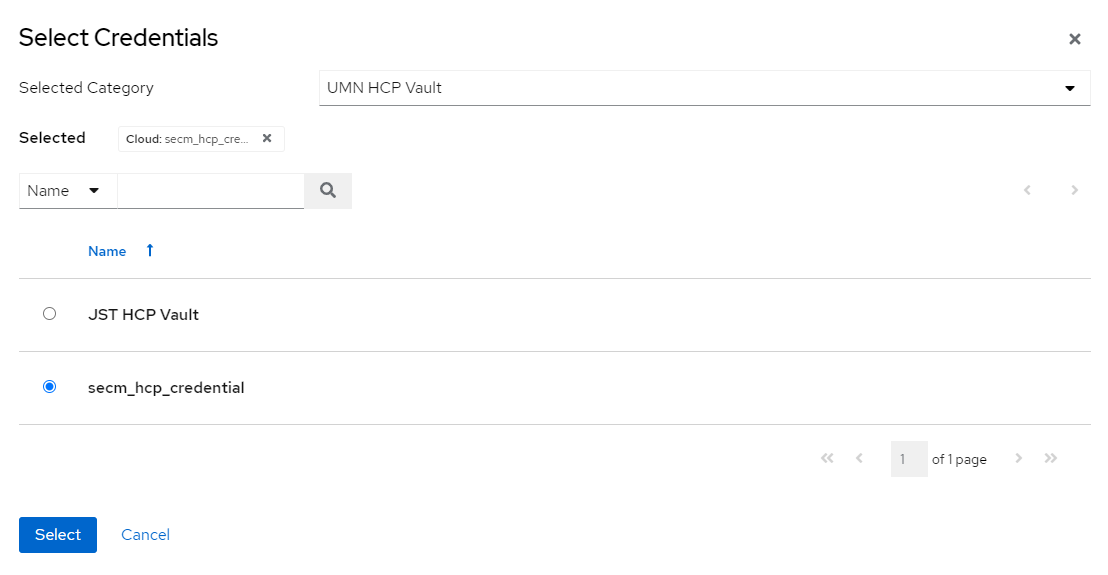Go to previous page in bottom pagination

click(859, 458)
